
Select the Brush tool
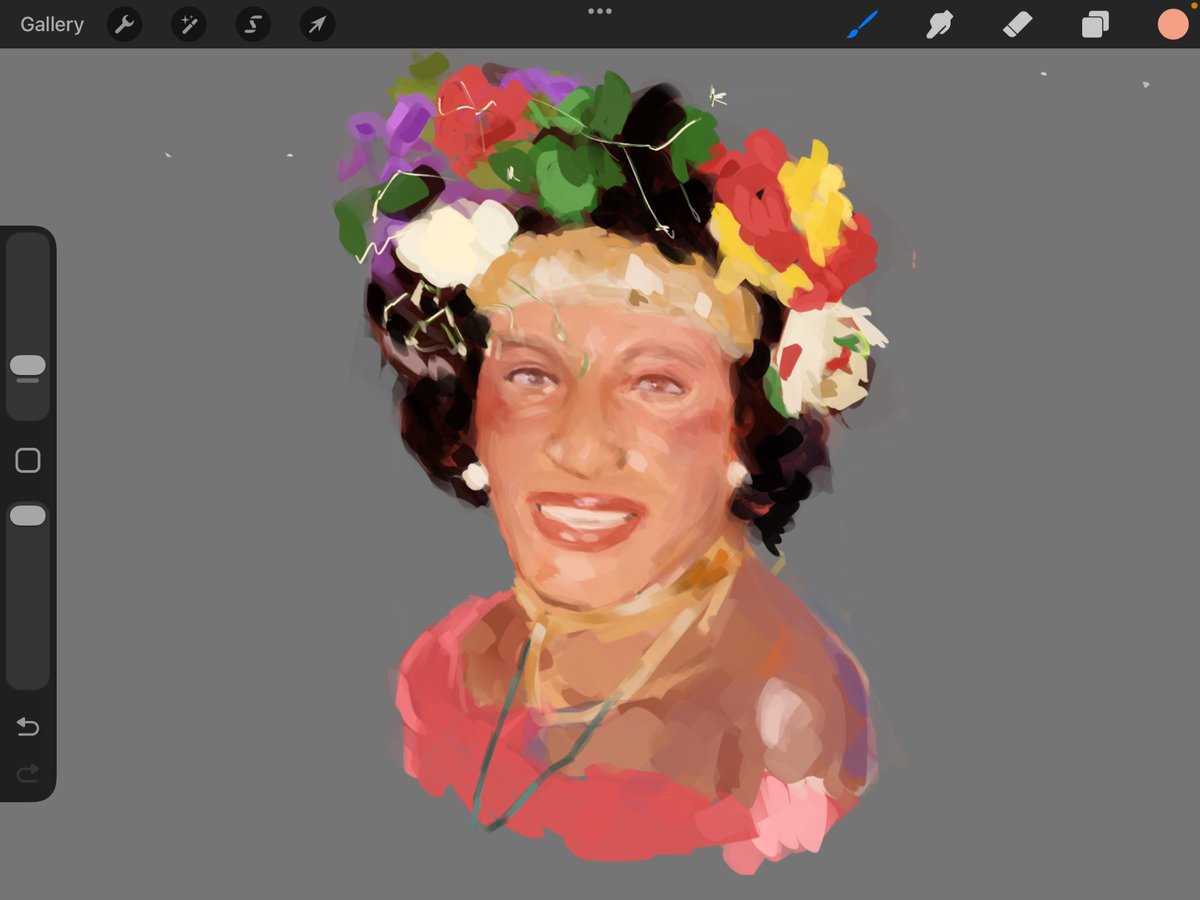pyautogui.click(x=861, y=25)
